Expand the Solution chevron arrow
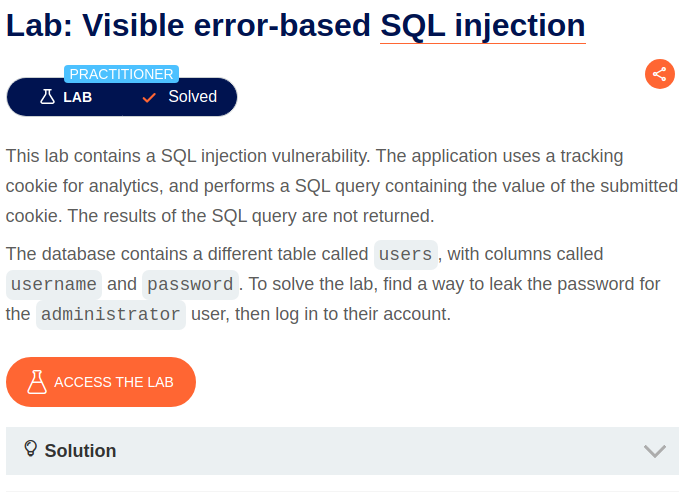The height and width of the screenshot is (496, 689). coord(655,451)
